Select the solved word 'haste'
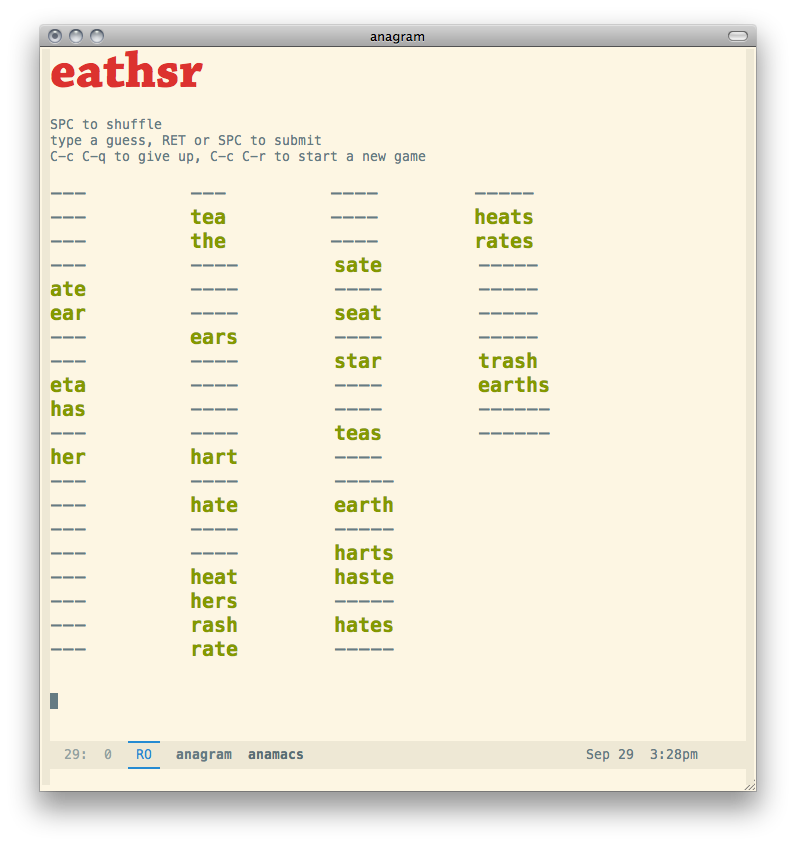This screenshot has width=796, height=846. (364, 577)
